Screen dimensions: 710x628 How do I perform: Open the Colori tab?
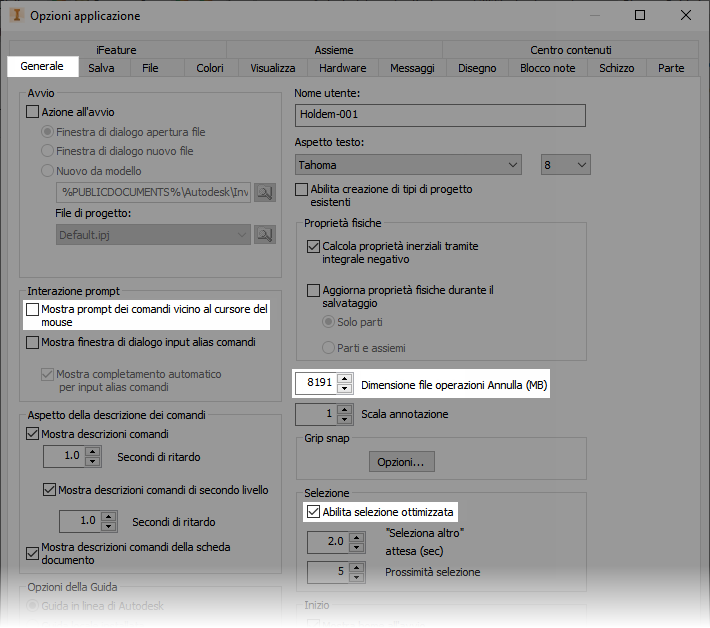210,68
